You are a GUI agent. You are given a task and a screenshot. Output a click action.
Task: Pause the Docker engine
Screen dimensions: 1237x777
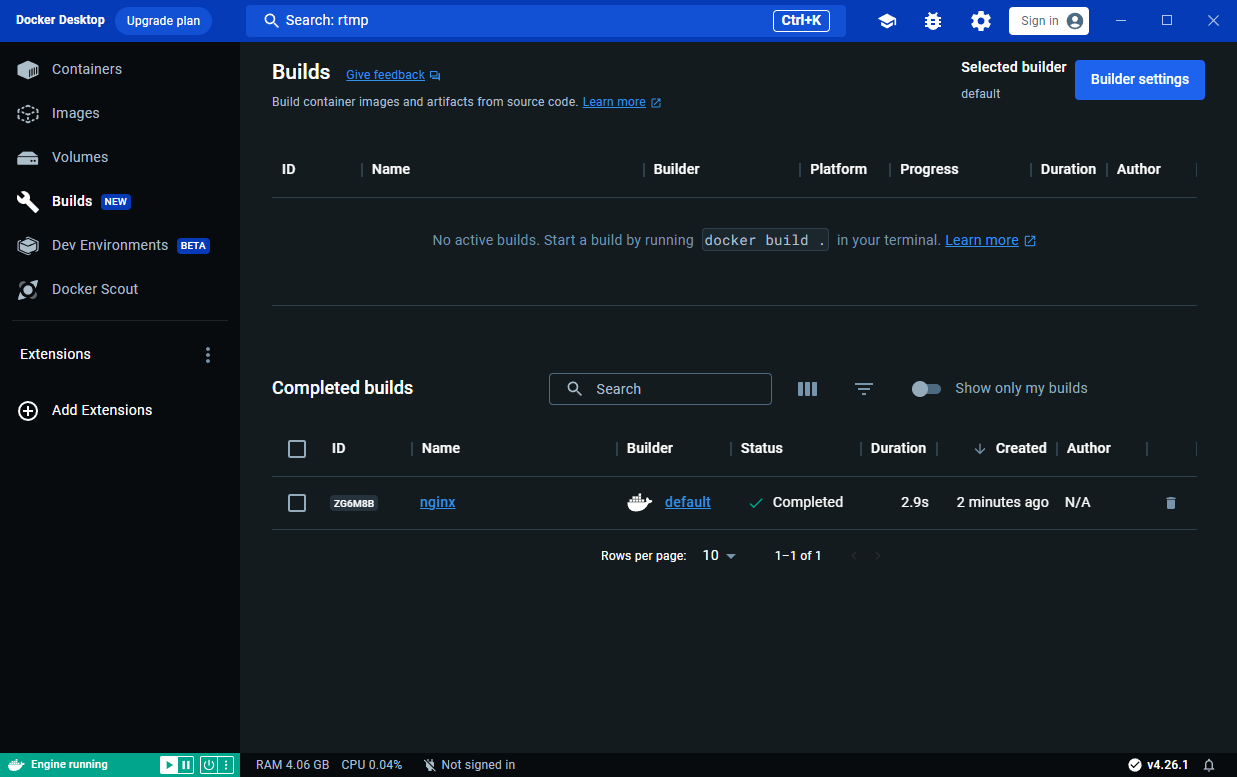pyautogui.click(x=186, y=765)
